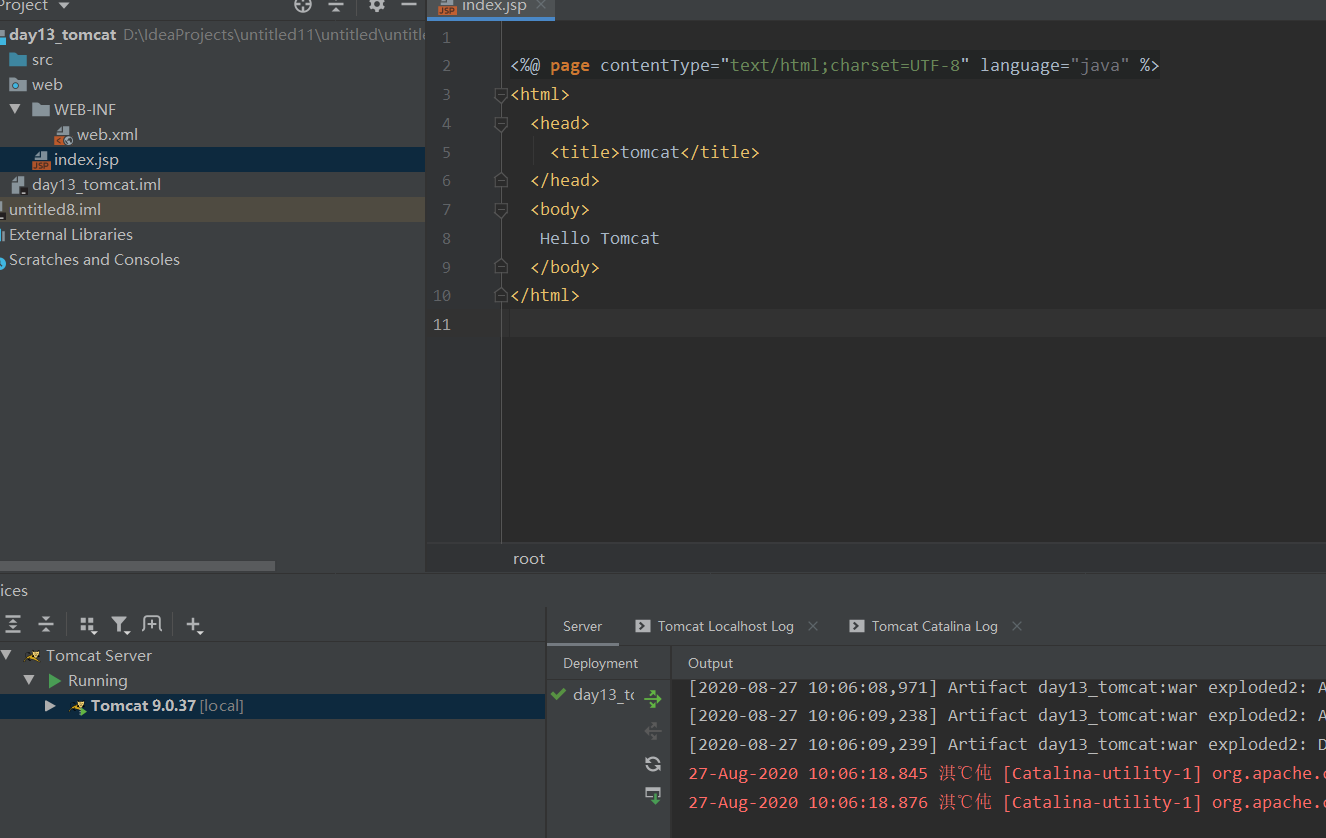The image size is (1326, 838).
Task: Click the green Deploy All arrow icon
Action: (x=653, y=699)
